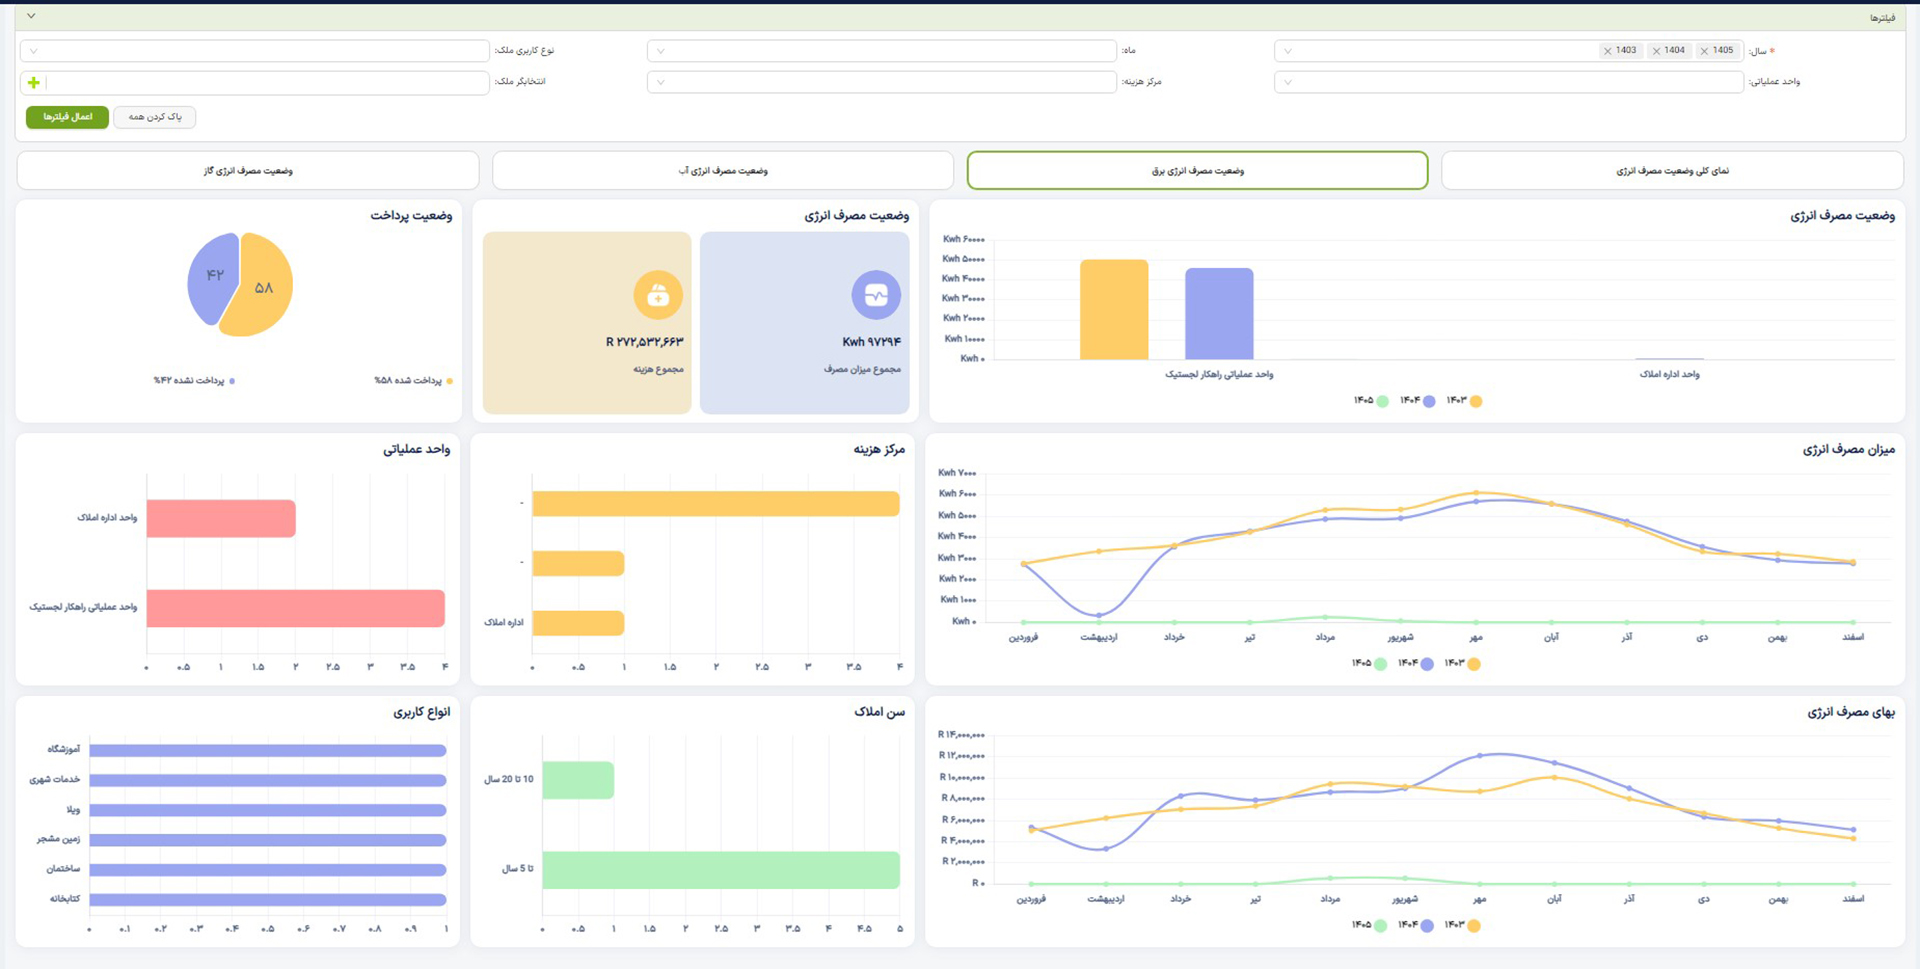
Task: Switch to water energy consumption tab
Action: (723, 171)
